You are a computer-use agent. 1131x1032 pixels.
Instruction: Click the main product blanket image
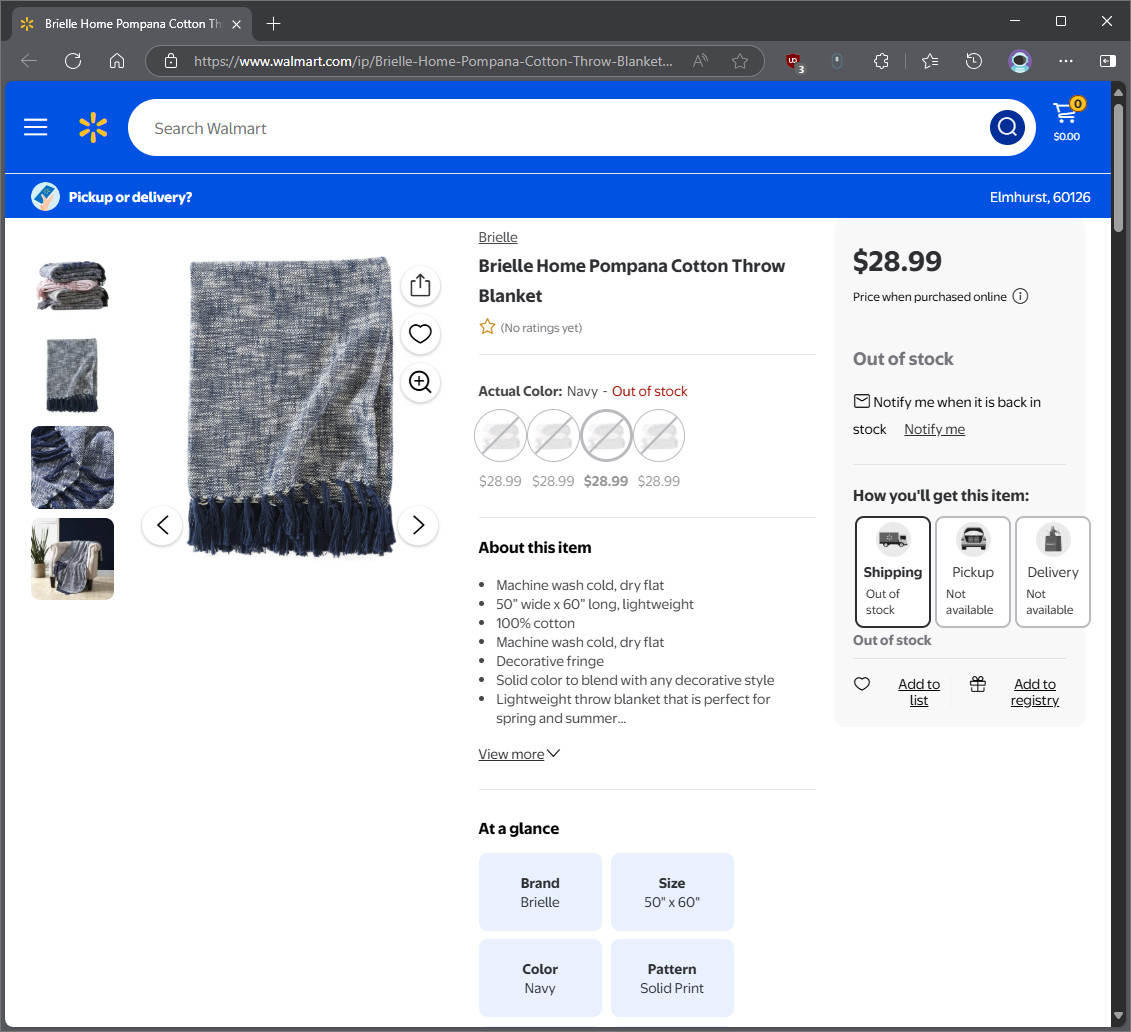[292, 407]
